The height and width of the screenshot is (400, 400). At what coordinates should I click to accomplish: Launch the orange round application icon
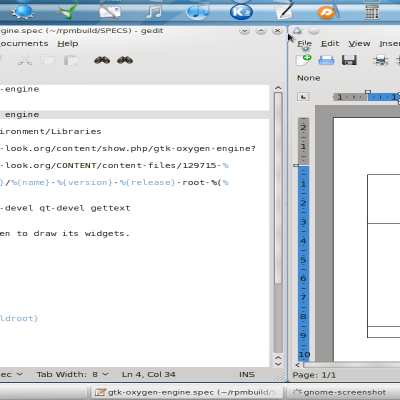(327, 12)
